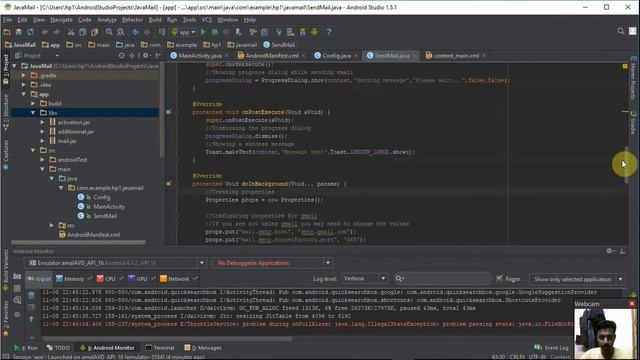Click the Paste toolbar icon
640x360 pixels.
[94, 32]
